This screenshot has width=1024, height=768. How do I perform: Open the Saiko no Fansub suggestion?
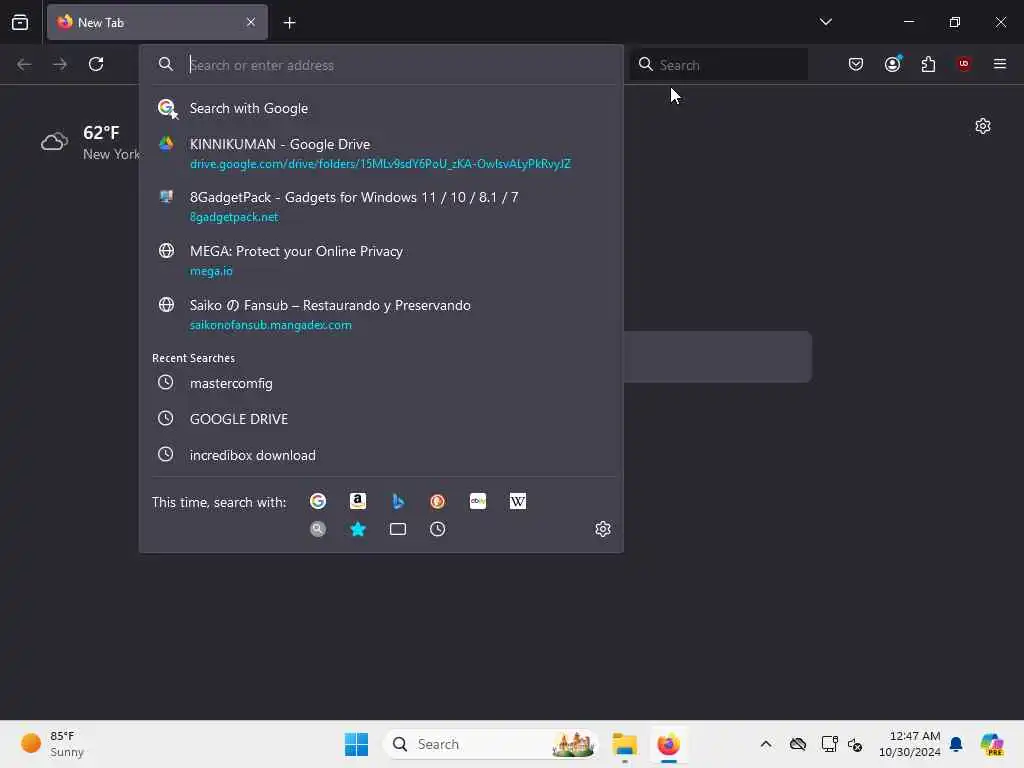(381, 314)
